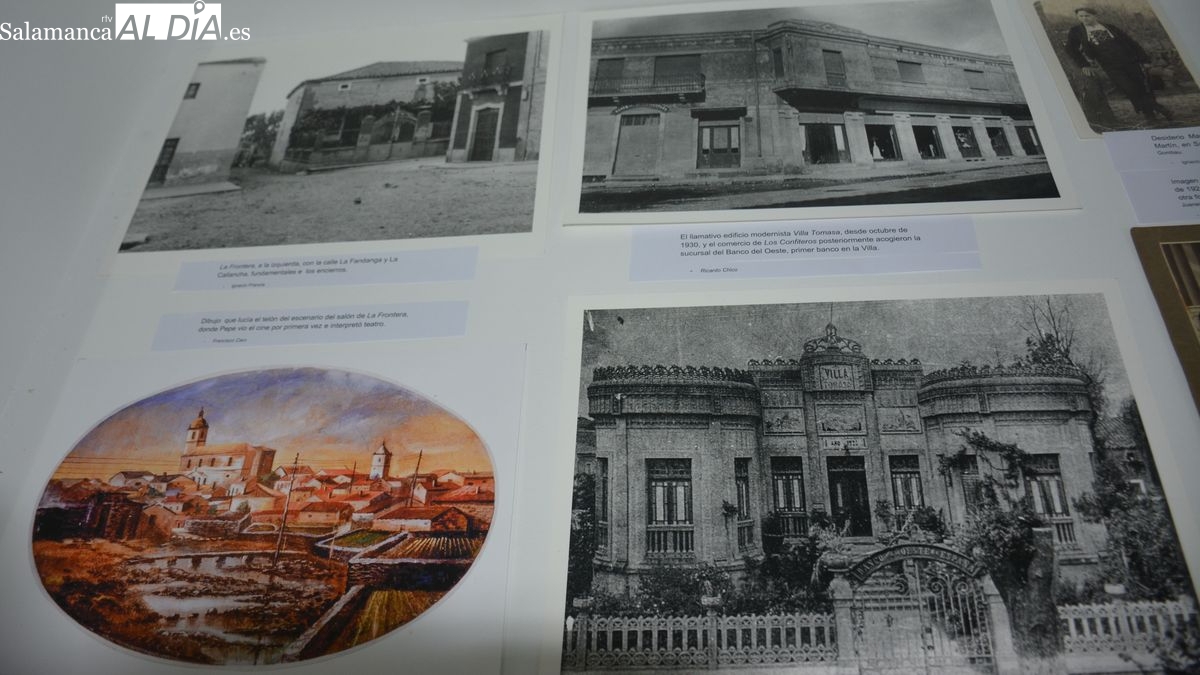This screenshot has height=675, width=1200.
Task: Select the corner shop building photograph
Action: 815,110
